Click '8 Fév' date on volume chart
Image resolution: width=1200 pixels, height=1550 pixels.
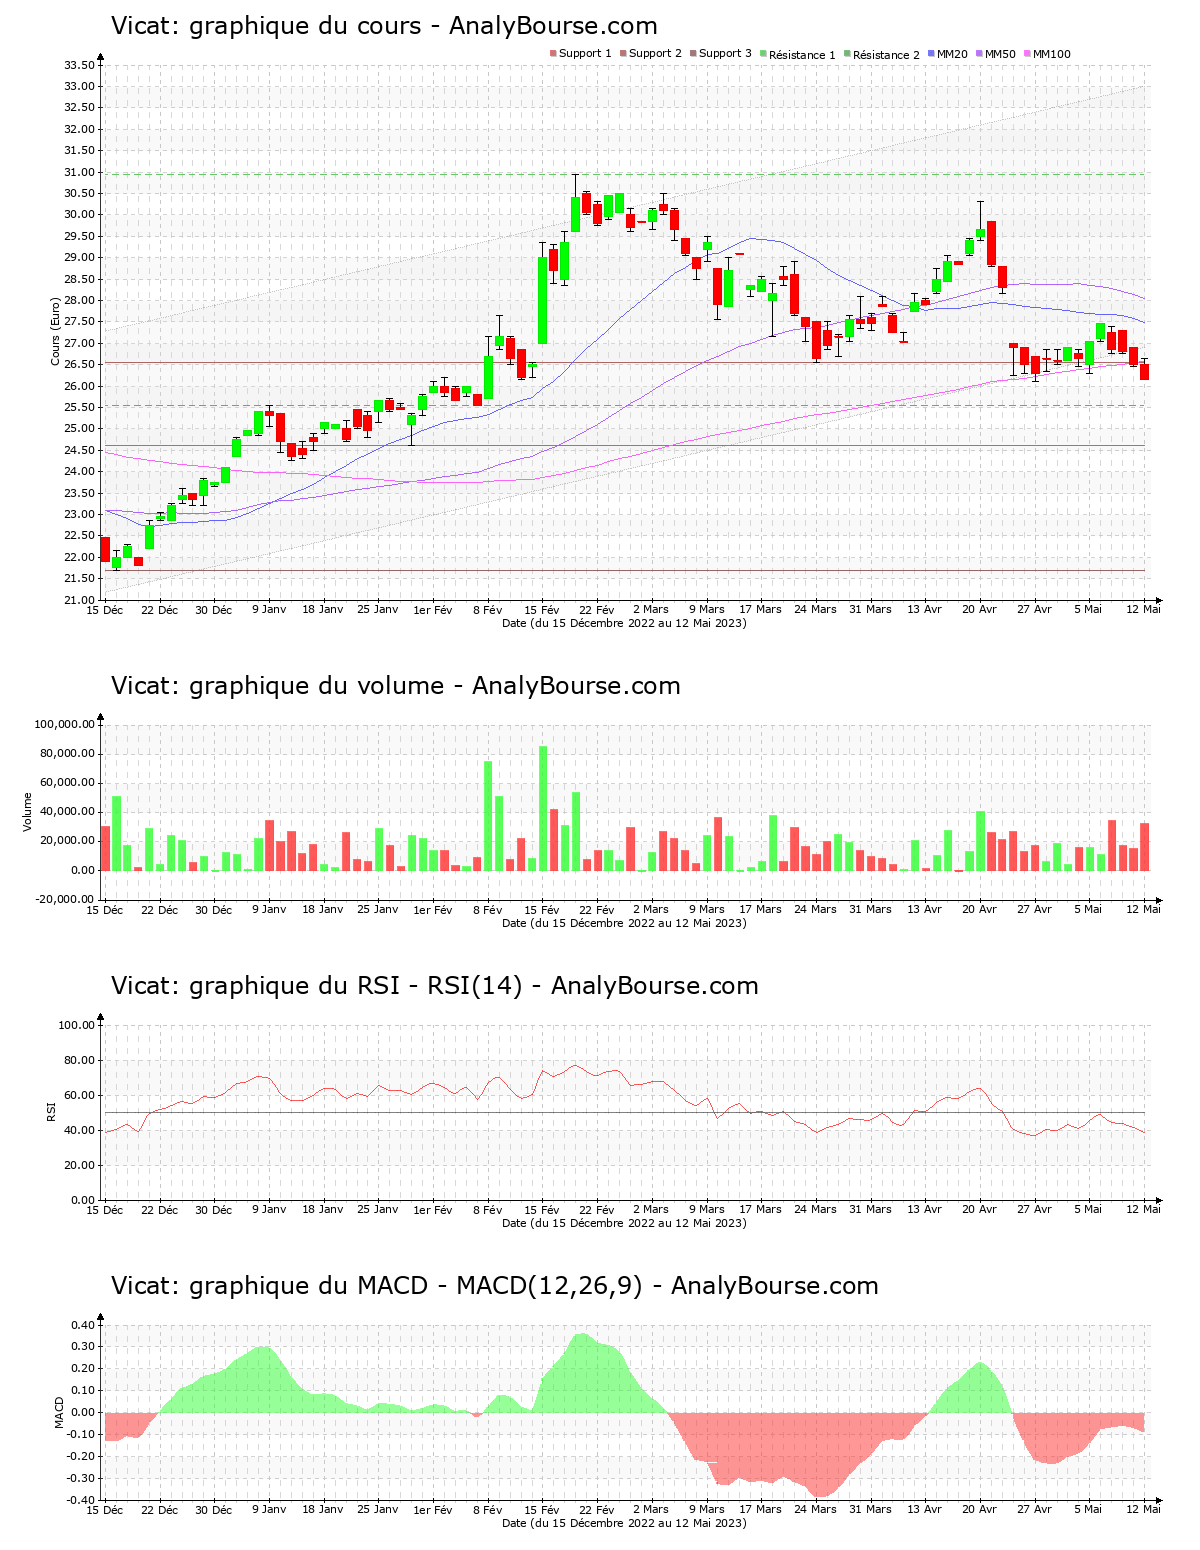pos(487,910)
